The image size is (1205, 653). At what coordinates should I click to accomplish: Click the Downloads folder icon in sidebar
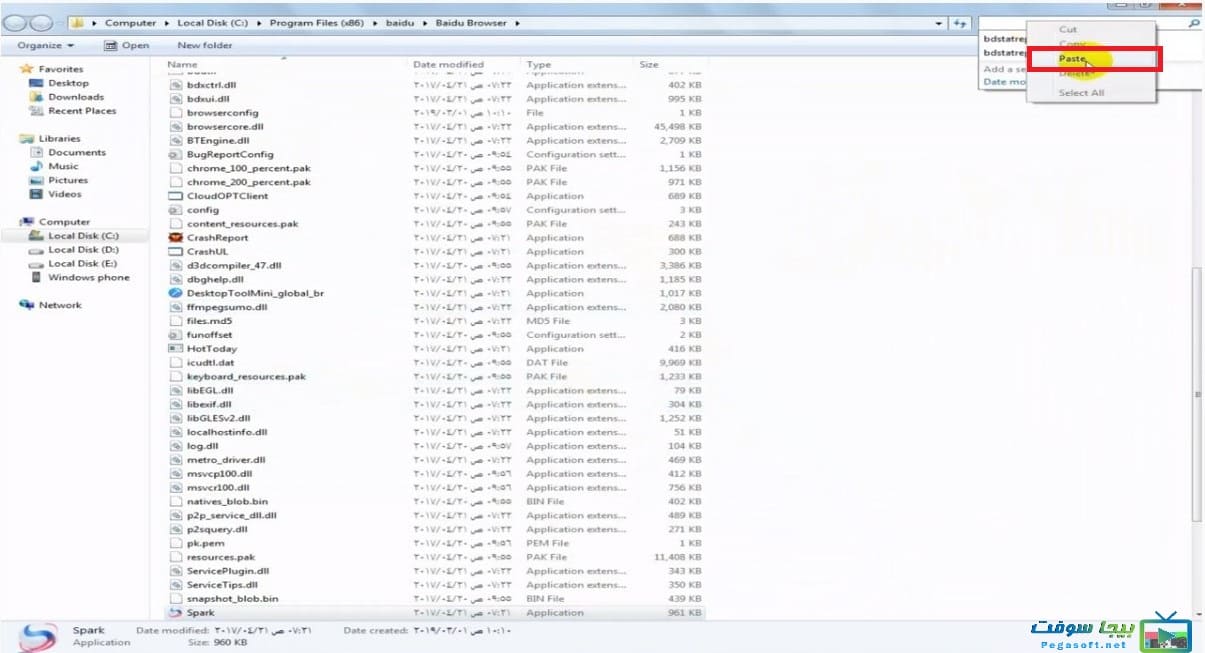[x=37, y=97]
